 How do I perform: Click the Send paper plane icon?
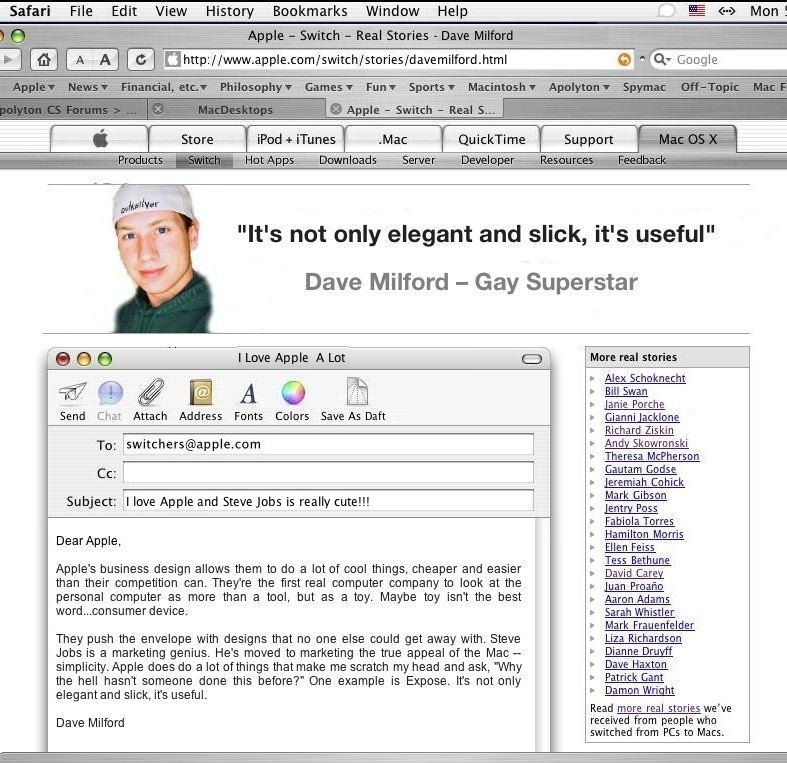point(72,392)
